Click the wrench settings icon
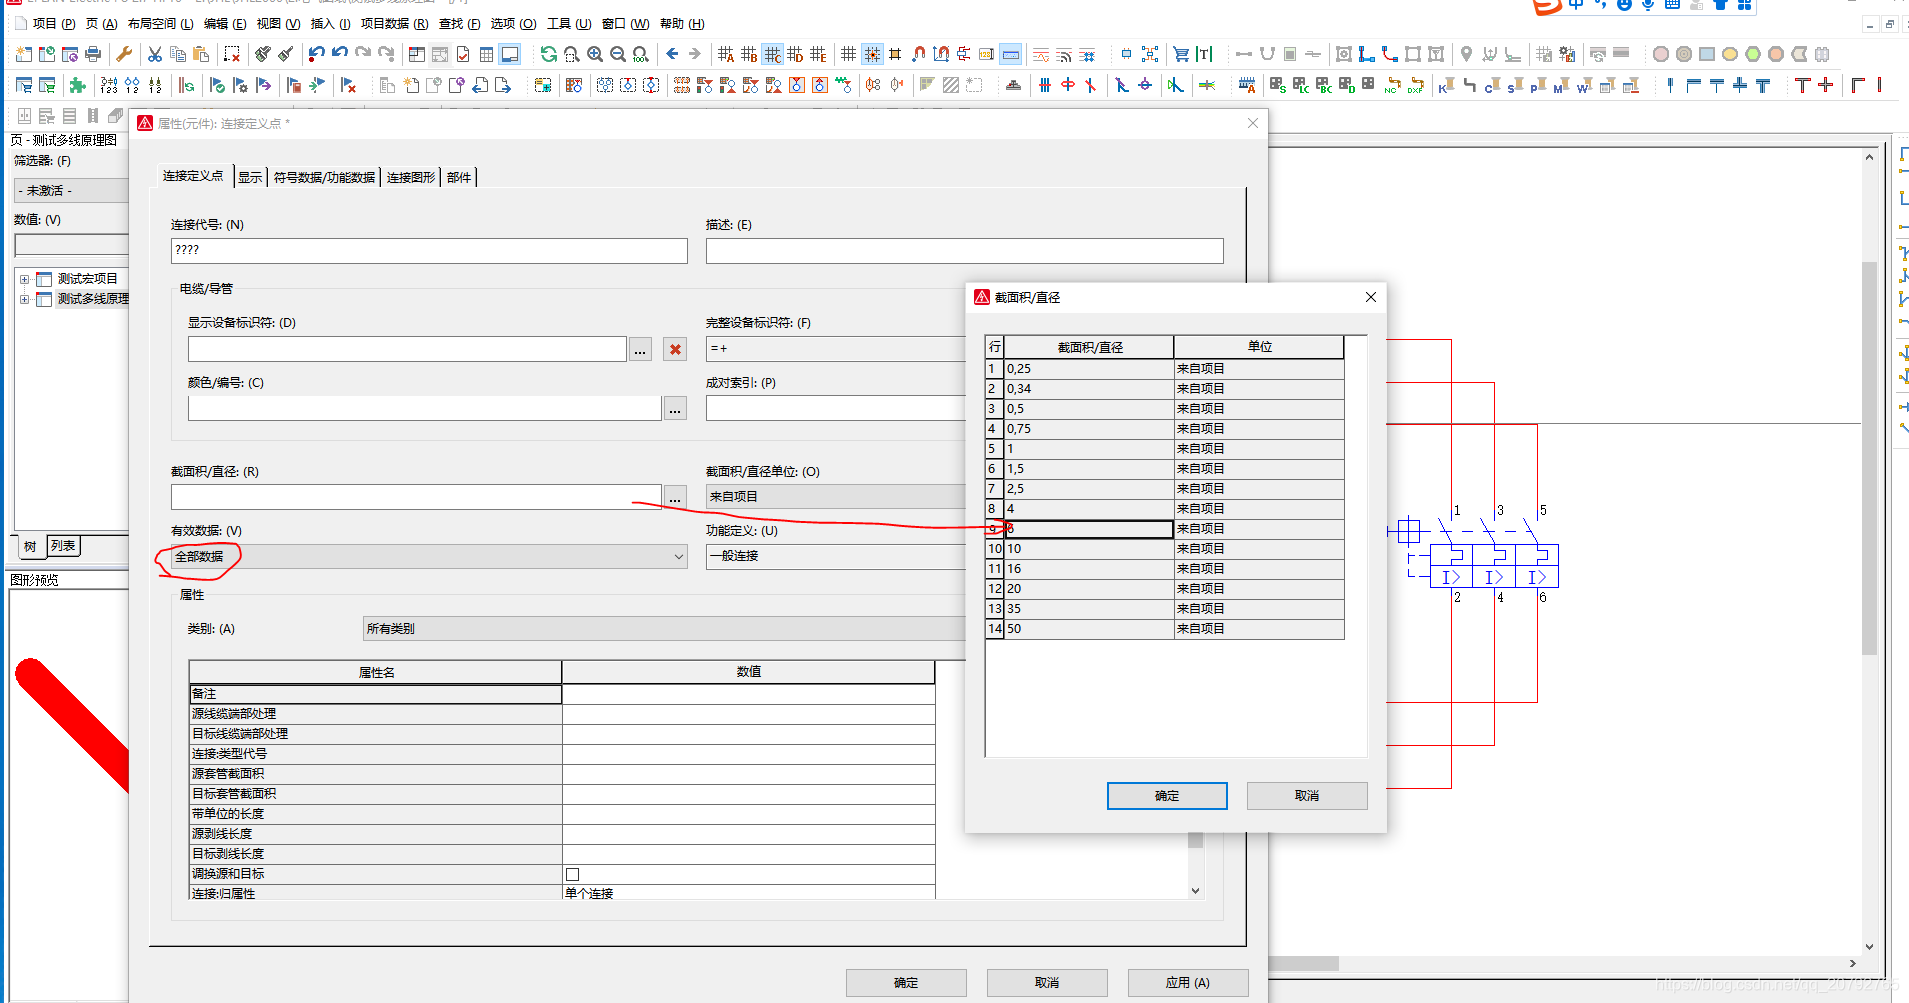Screen dimensions: 1909x1003 point(124,54)
